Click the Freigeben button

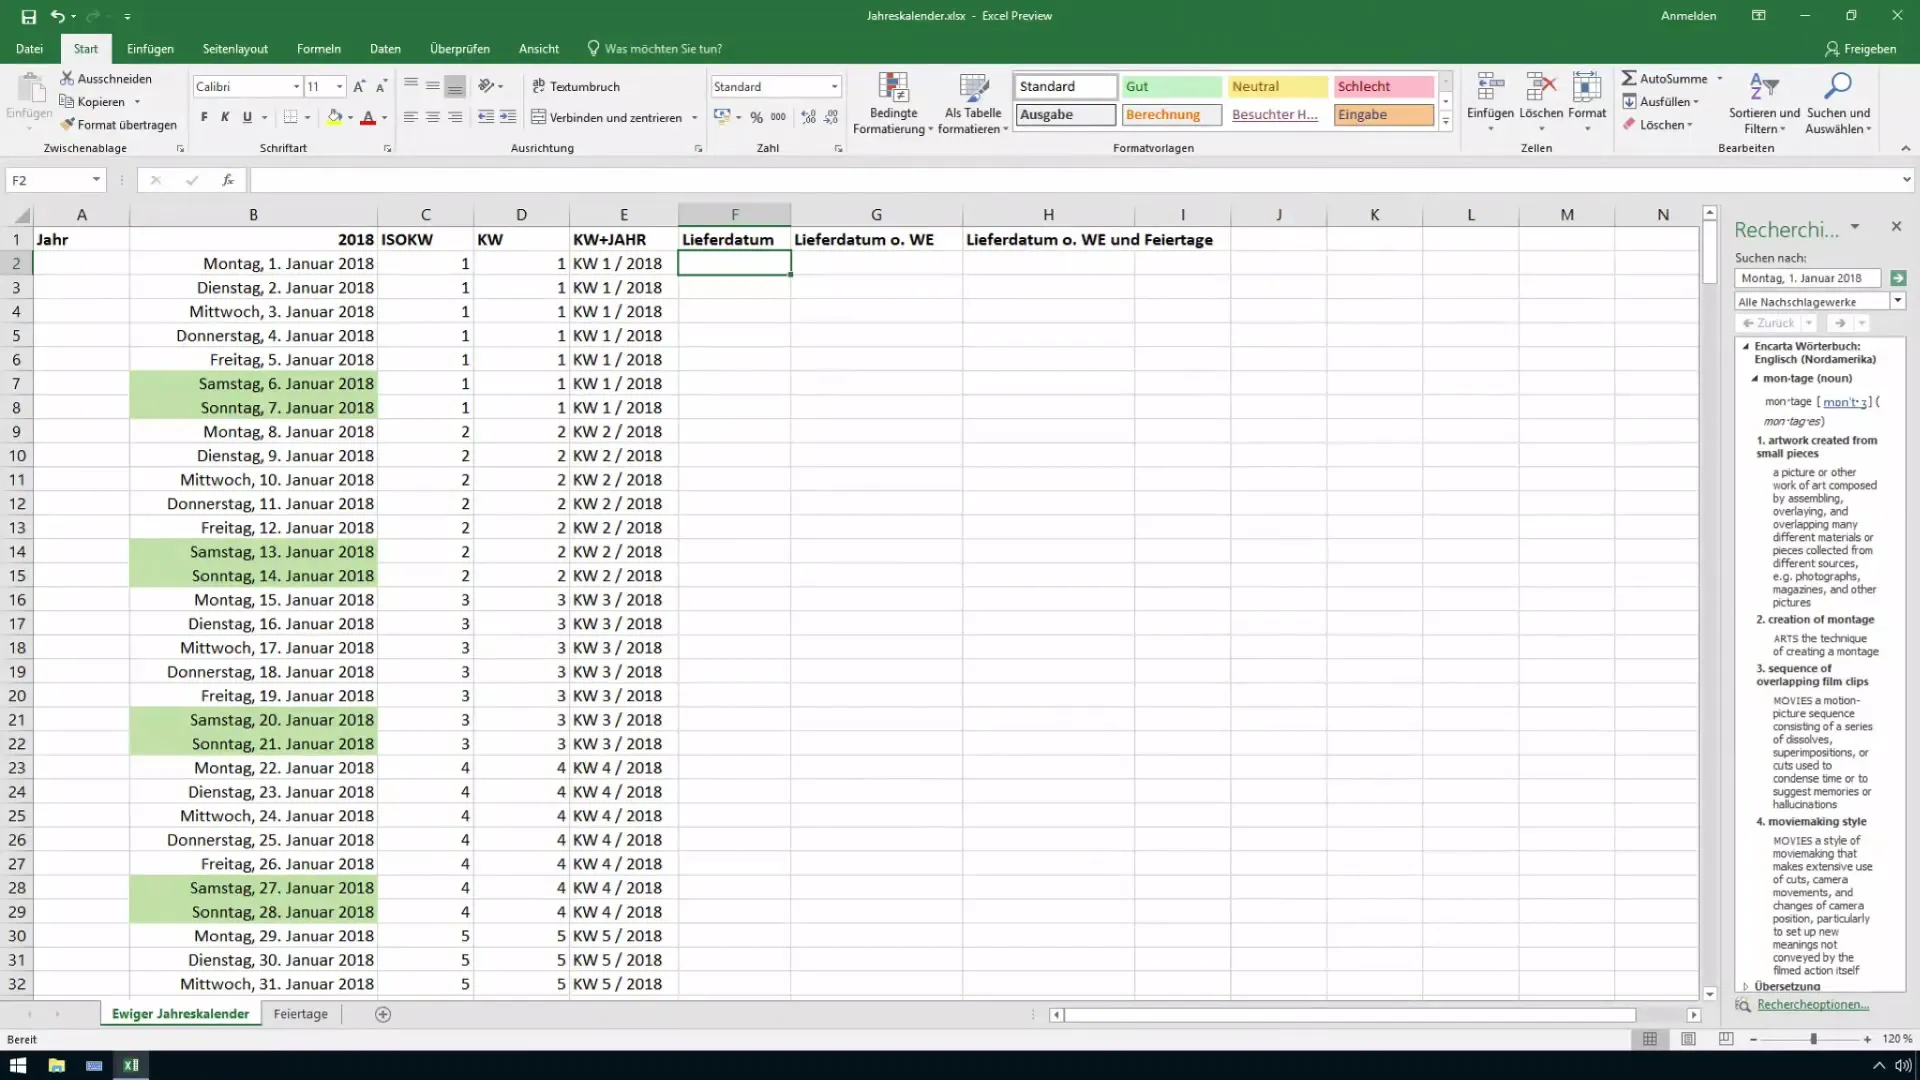pos(1860,48)
